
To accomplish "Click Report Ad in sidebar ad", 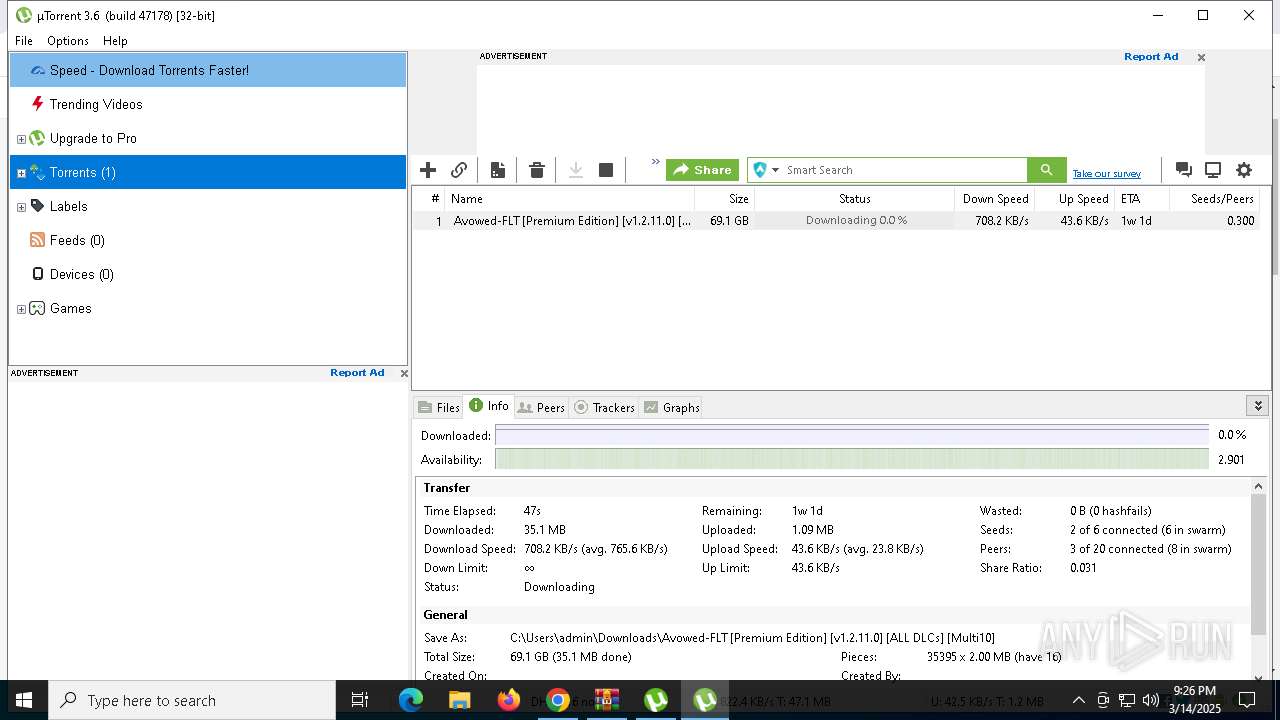I will 357,373.
